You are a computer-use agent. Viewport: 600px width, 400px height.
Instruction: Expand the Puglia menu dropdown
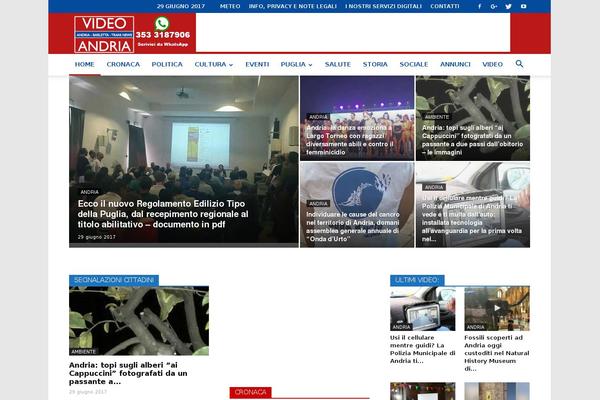click(297, 64)
